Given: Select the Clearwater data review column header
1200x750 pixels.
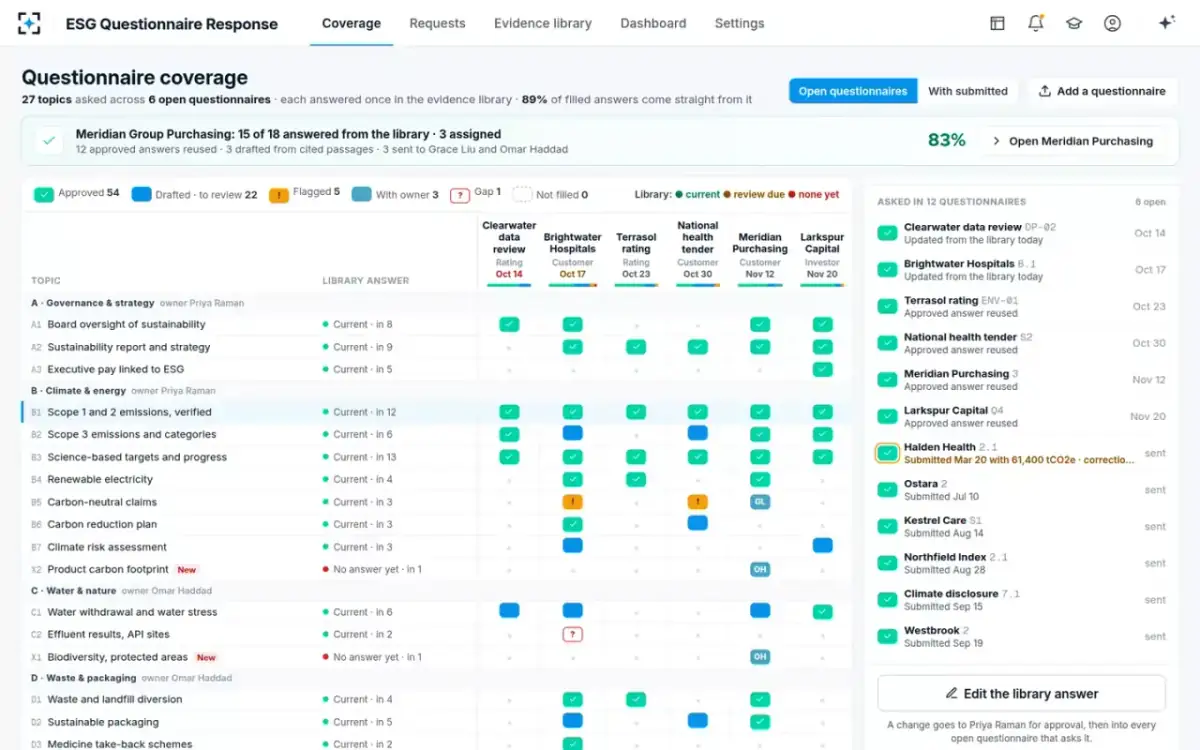Looking at the screenshot, I should pos(509,250).
